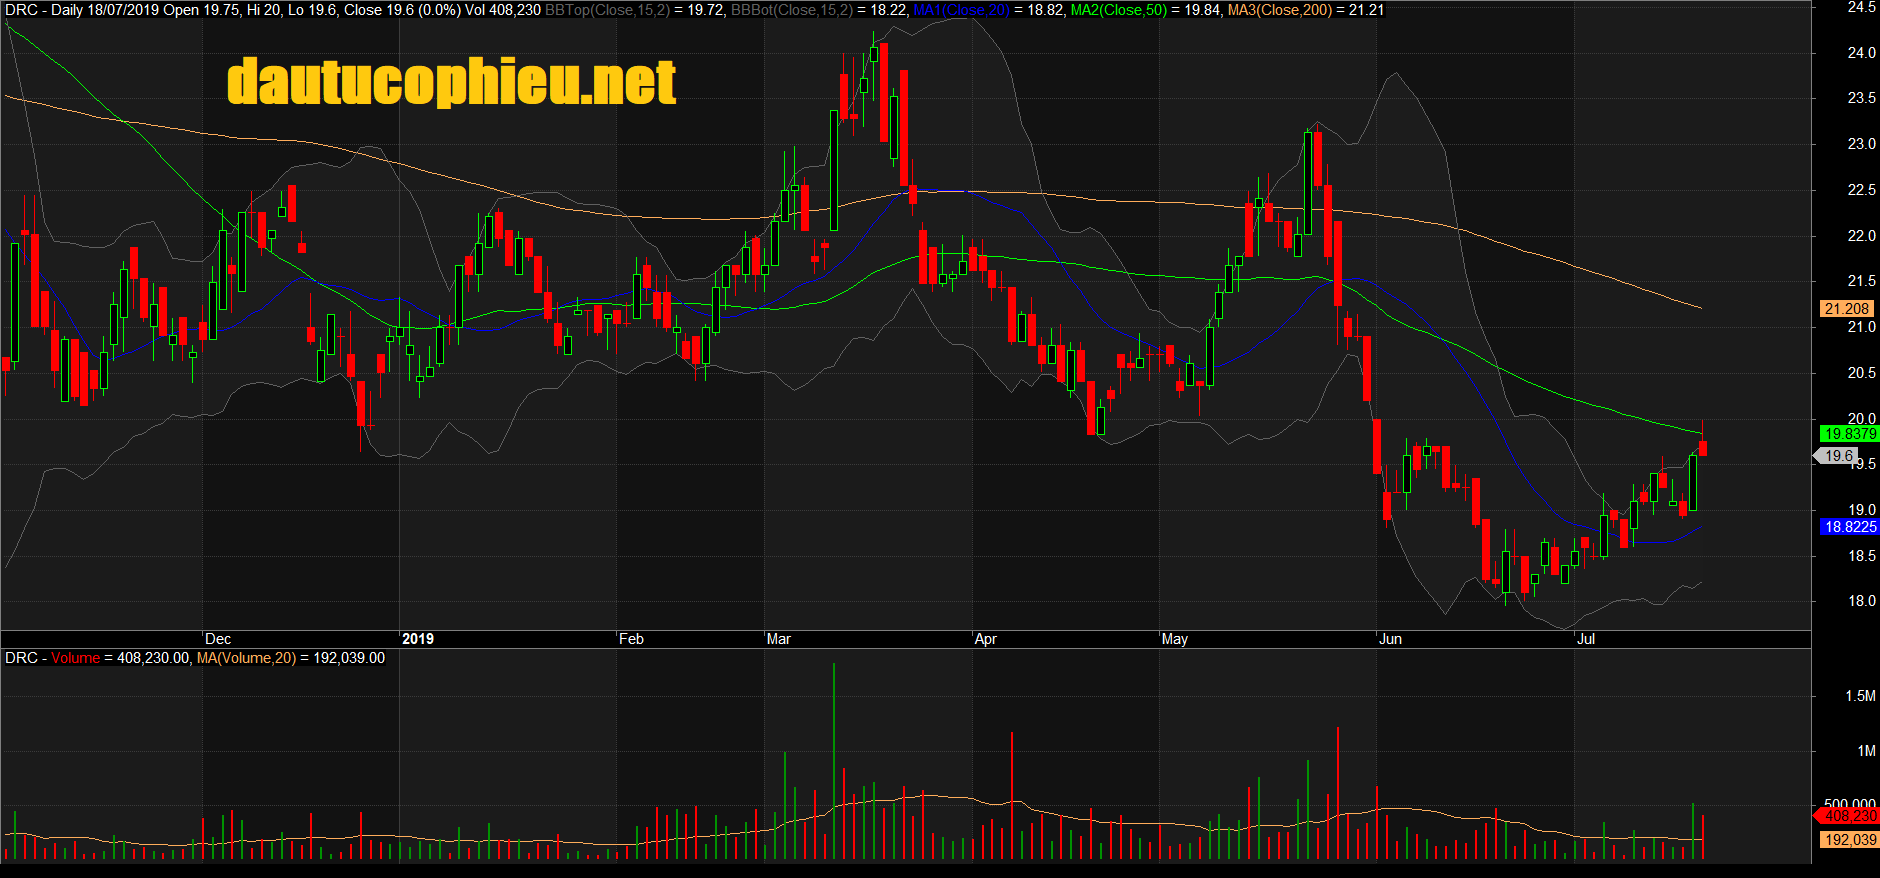
Task: Click the 2019 year label on the date axis
Action: pyautogui.click(x=418, y=639)
